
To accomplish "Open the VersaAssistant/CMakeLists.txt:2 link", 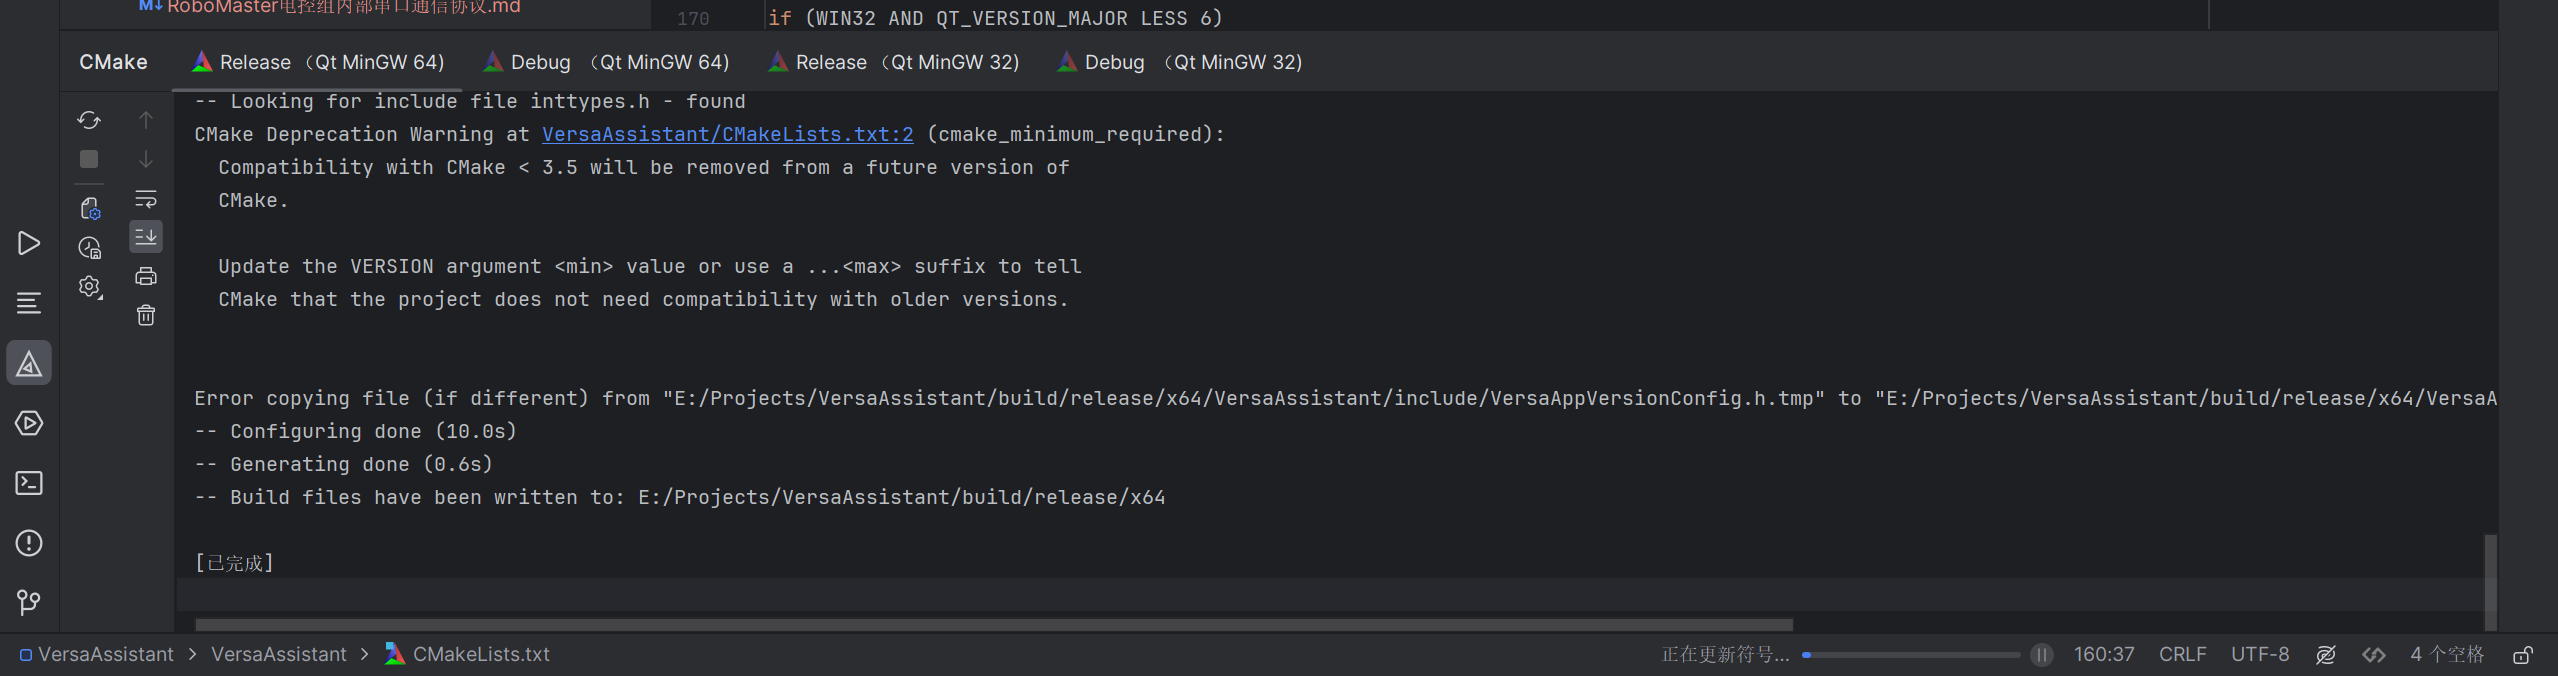I will 728,134.
